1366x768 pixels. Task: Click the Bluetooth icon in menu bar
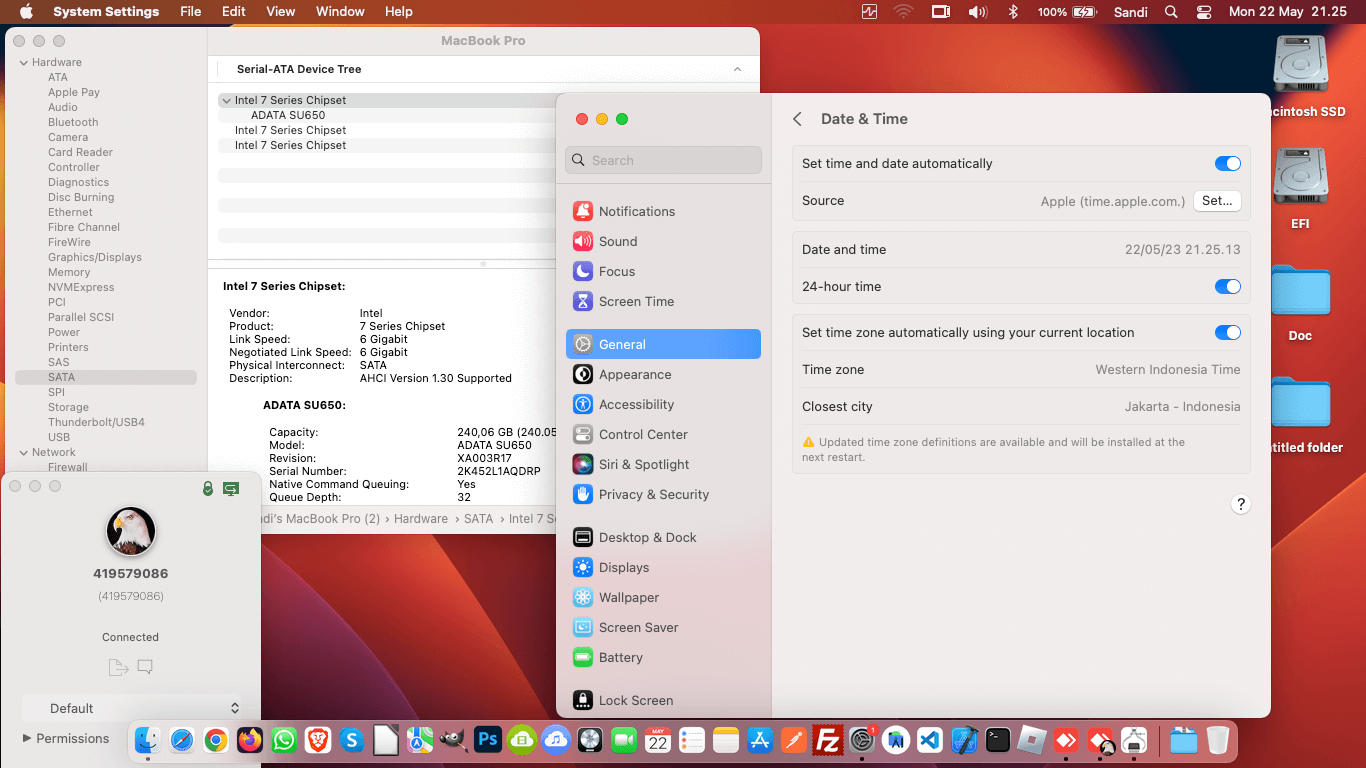(1012, 12)
